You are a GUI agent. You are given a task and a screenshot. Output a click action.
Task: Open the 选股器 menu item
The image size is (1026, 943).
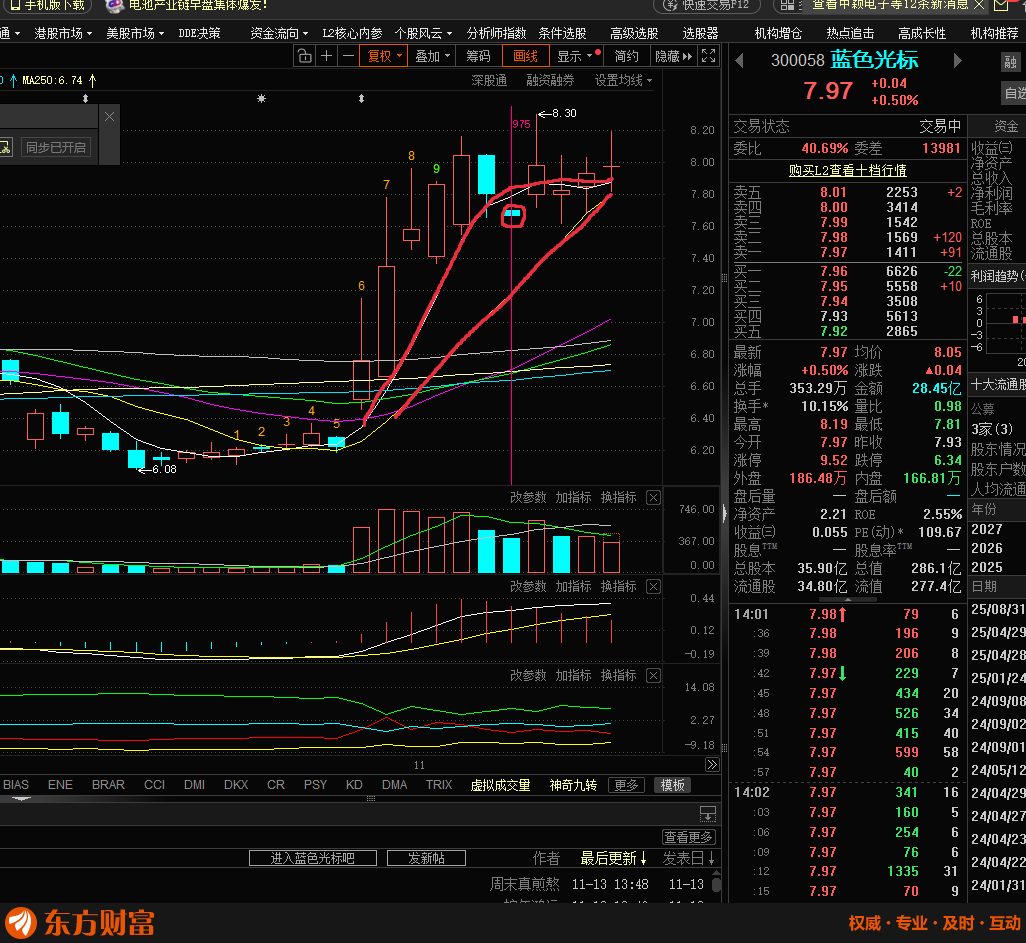point(700,33)
